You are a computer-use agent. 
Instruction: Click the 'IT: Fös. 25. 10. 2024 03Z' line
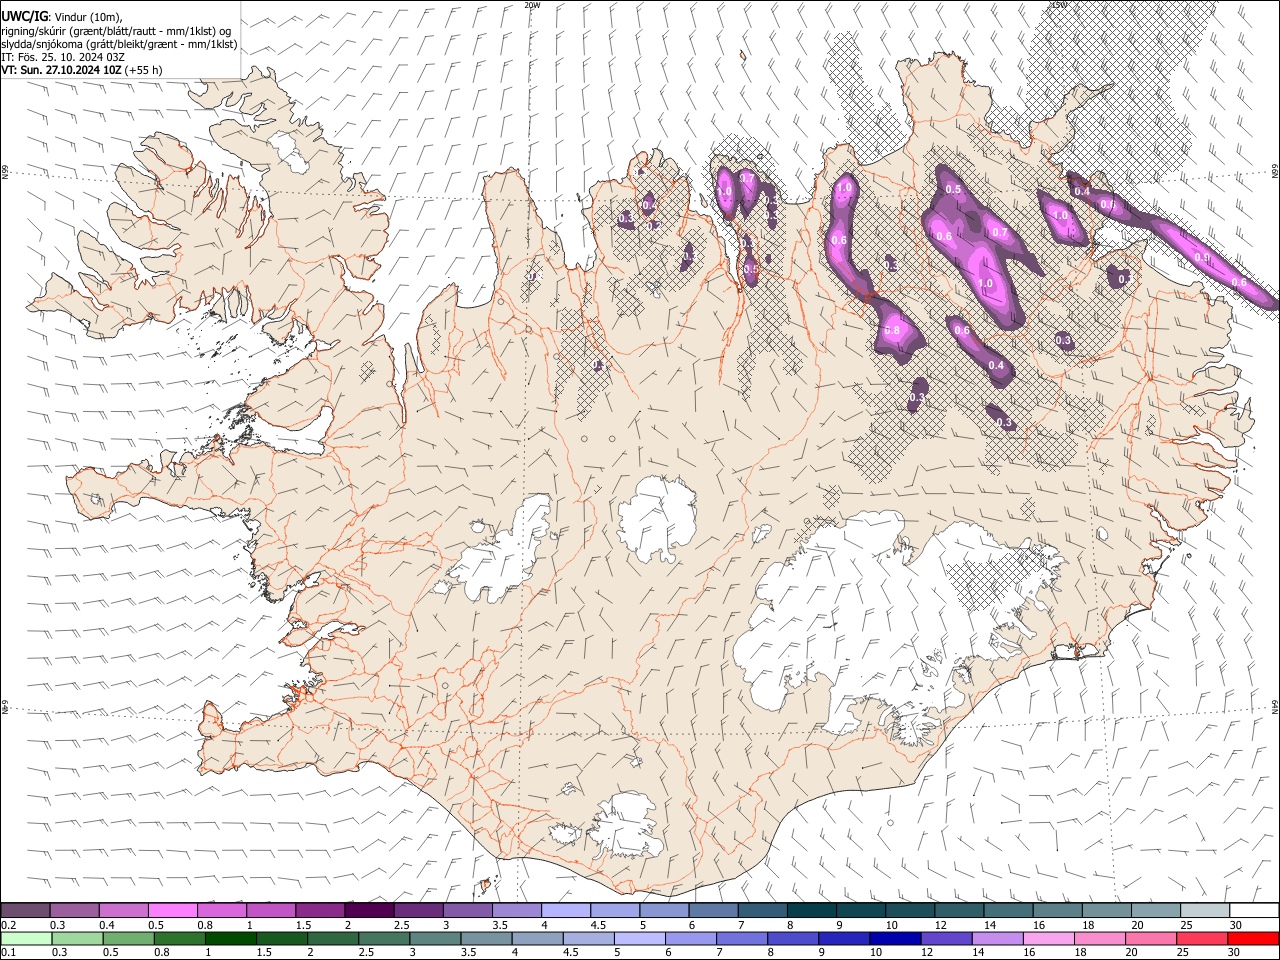pos(62,57)
